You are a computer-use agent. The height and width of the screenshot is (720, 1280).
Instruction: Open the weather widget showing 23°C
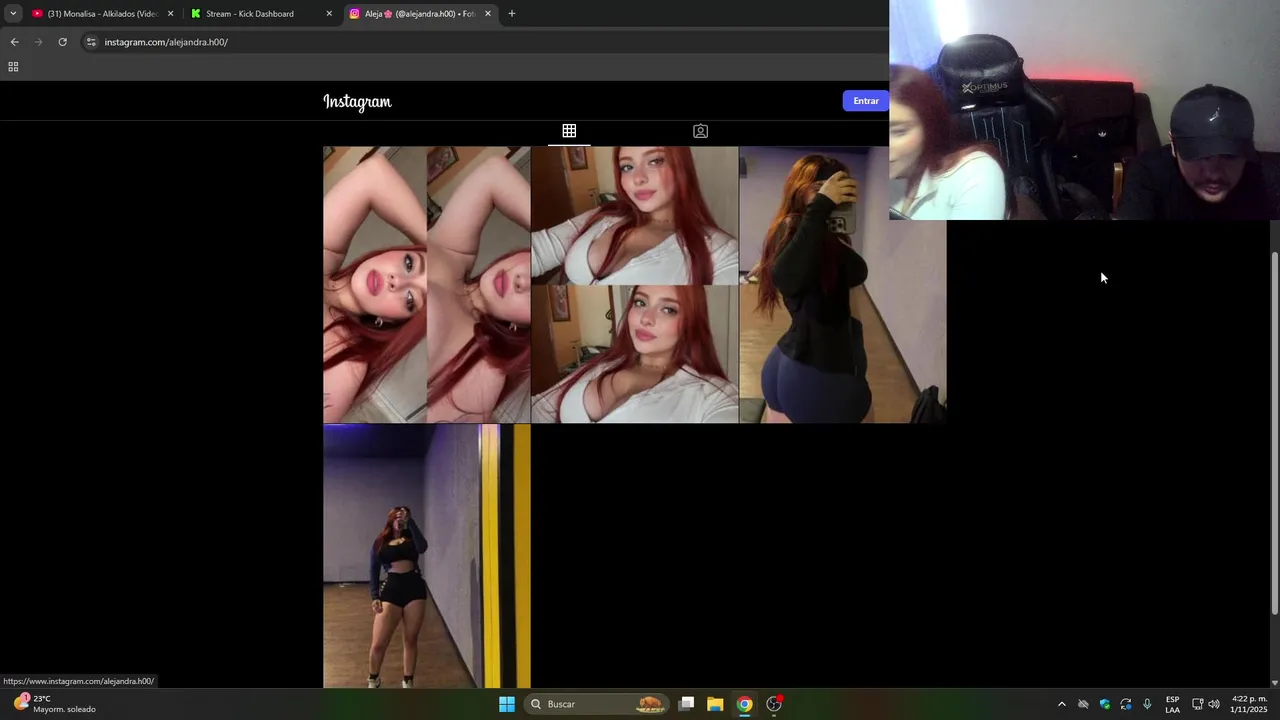[x=55, y=704]
